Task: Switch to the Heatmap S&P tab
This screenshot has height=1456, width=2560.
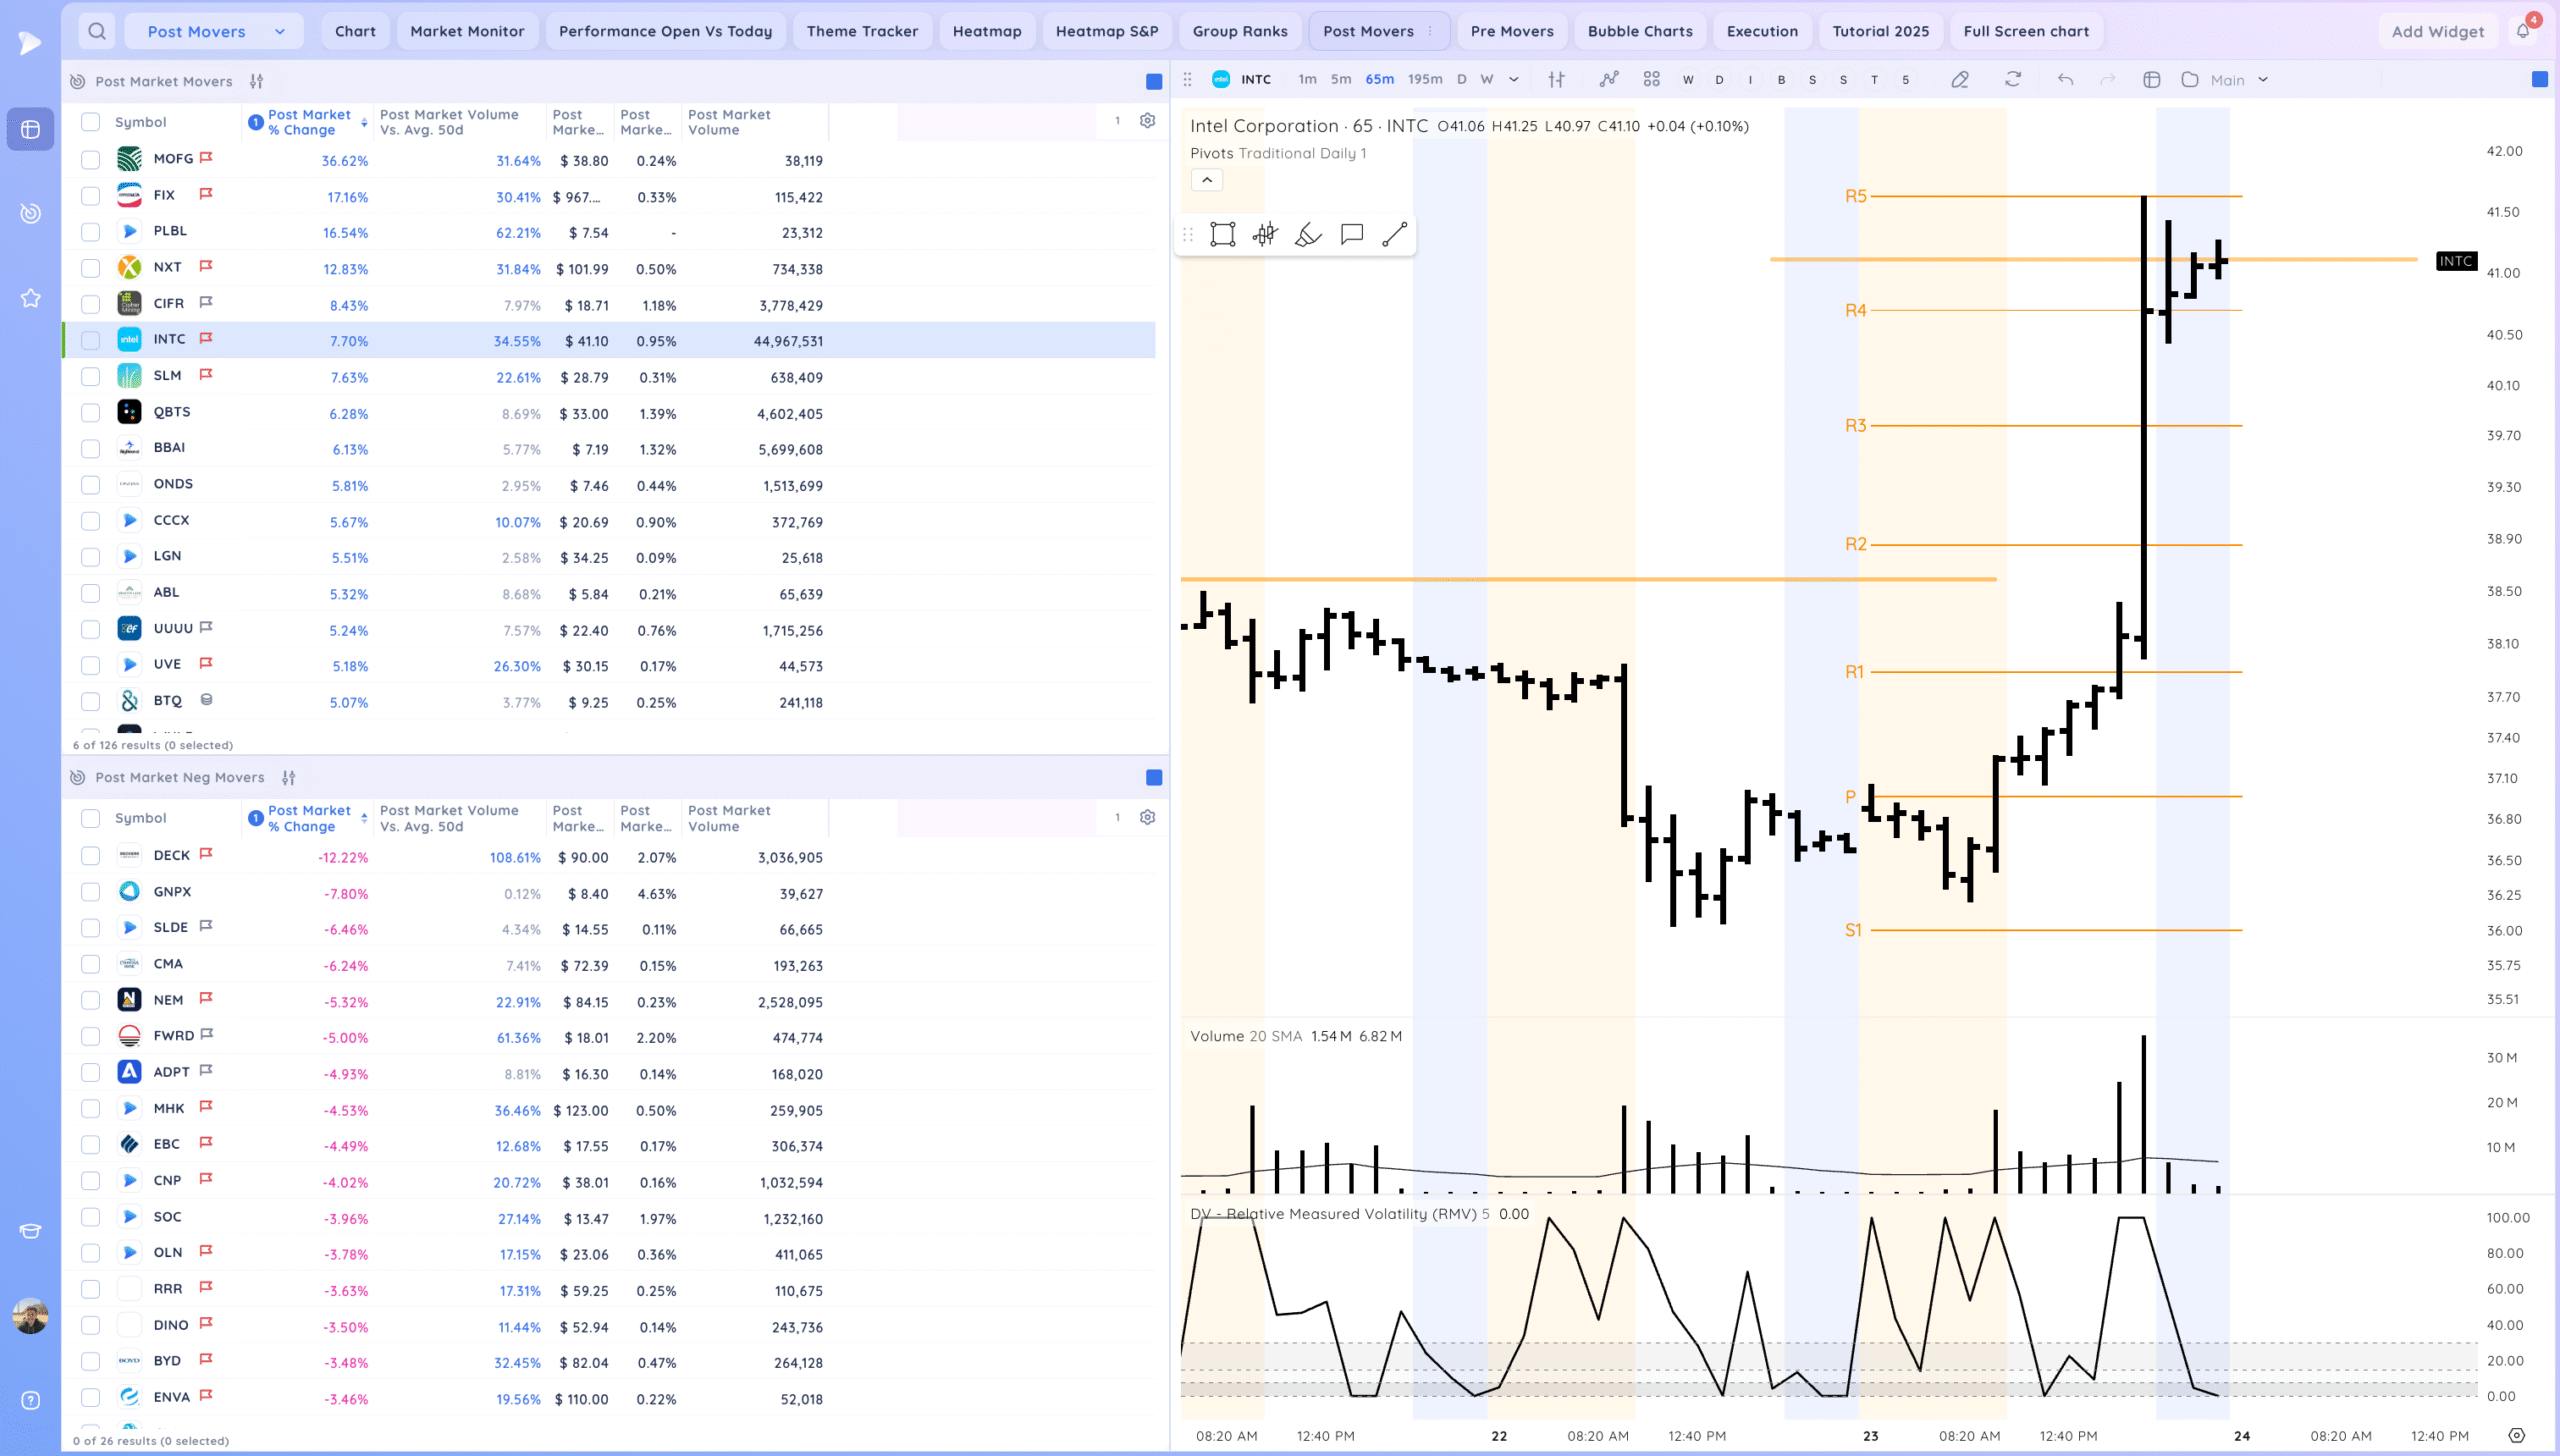Action: click(x=1106, y=31)
